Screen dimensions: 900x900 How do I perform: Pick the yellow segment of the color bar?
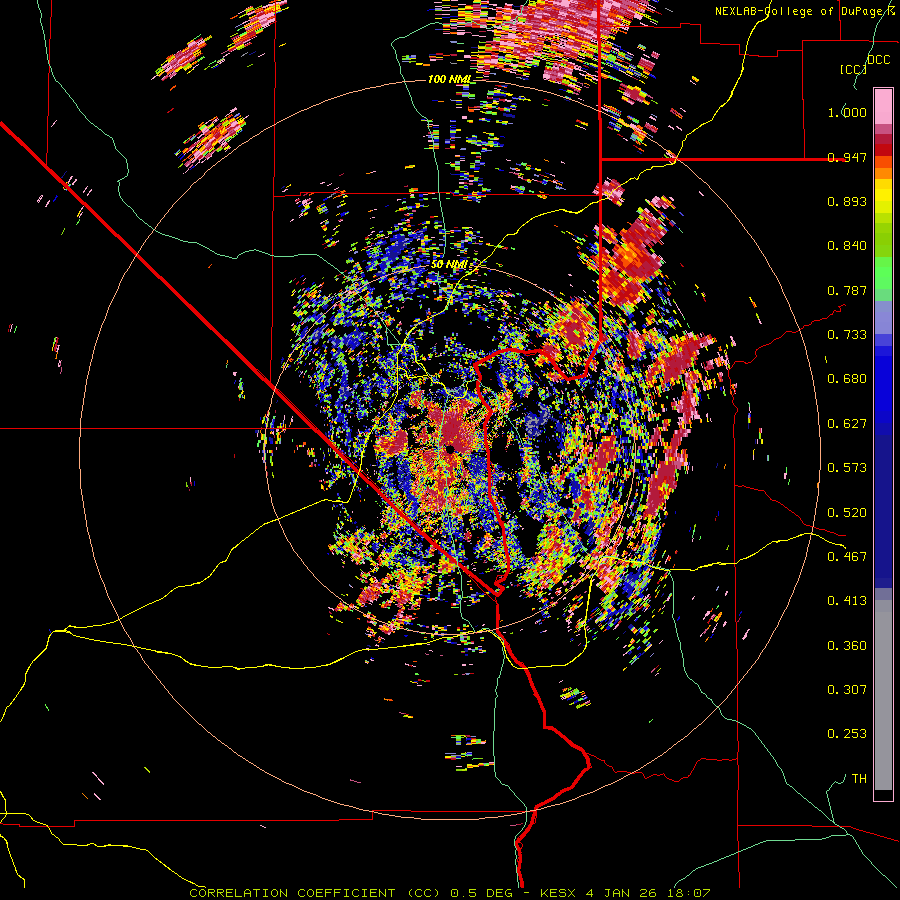[883, 197]
